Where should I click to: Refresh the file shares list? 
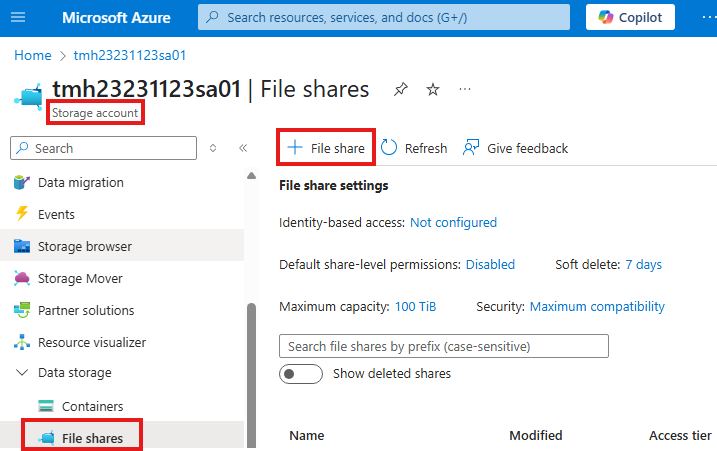click(x=413, y=148)
